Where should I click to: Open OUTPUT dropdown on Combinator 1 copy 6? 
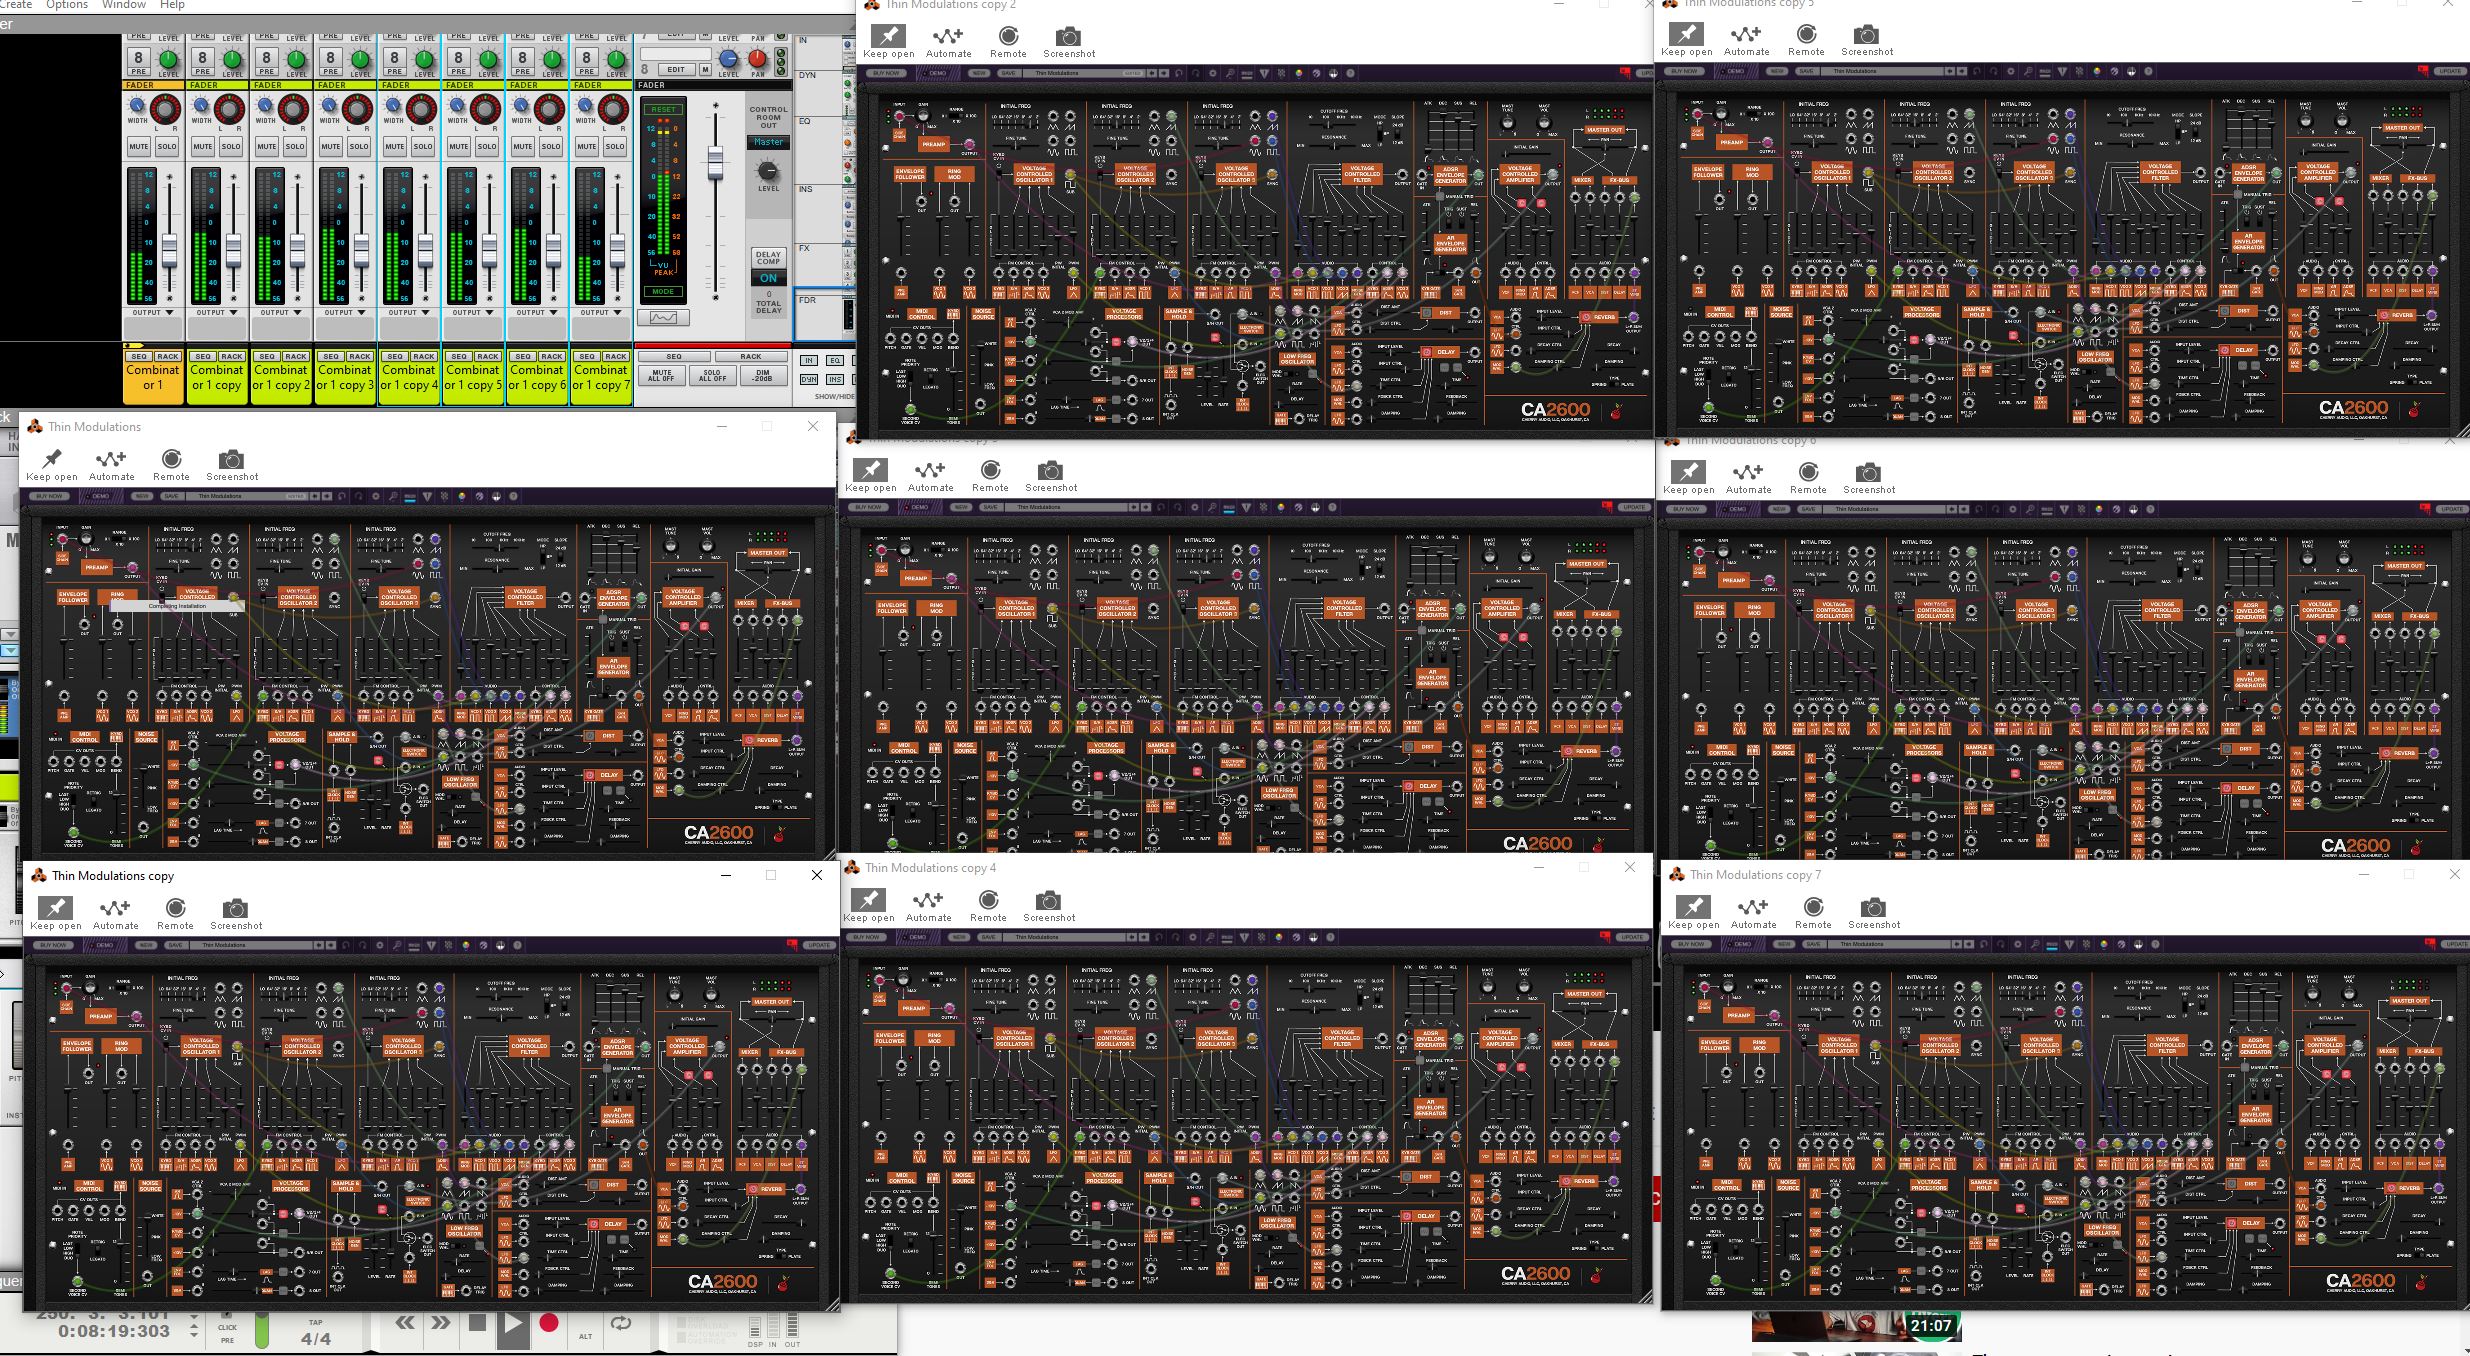tap(537, 312)
